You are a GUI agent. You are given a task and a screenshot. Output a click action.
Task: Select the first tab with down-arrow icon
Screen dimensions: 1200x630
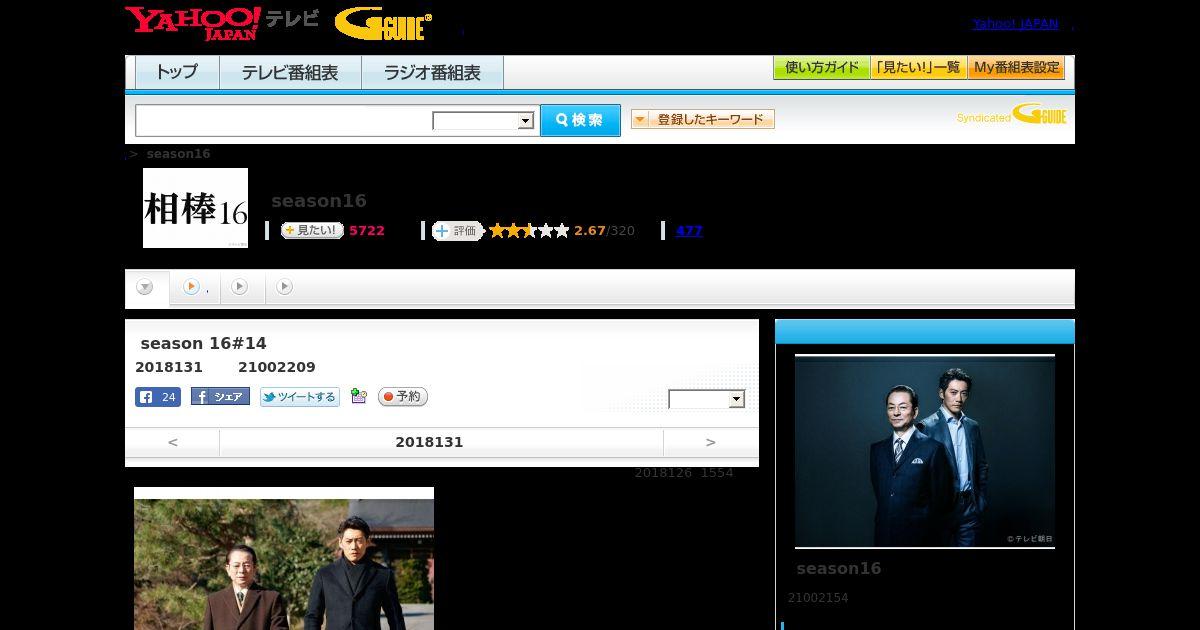(146, 287)
